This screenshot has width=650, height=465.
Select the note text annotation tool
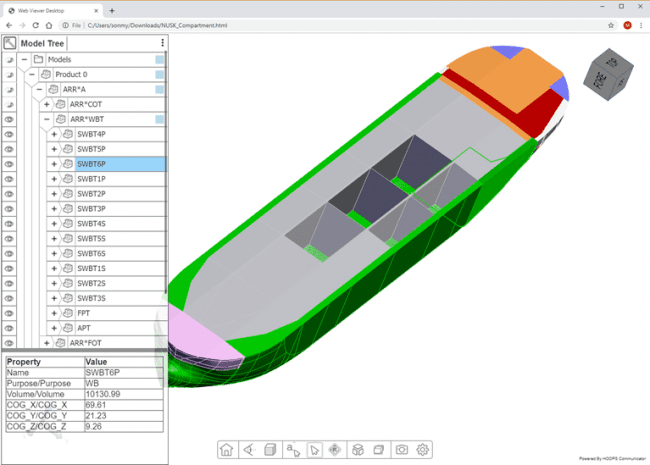click(x=292, y=450)
